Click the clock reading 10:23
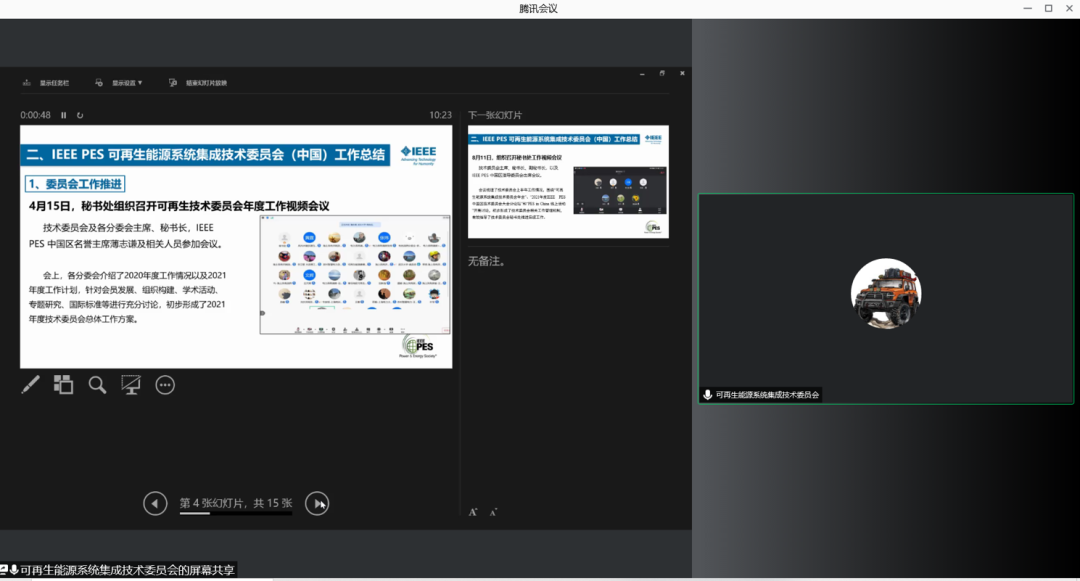The image size is (1080, 581). [x=441, y=115]
